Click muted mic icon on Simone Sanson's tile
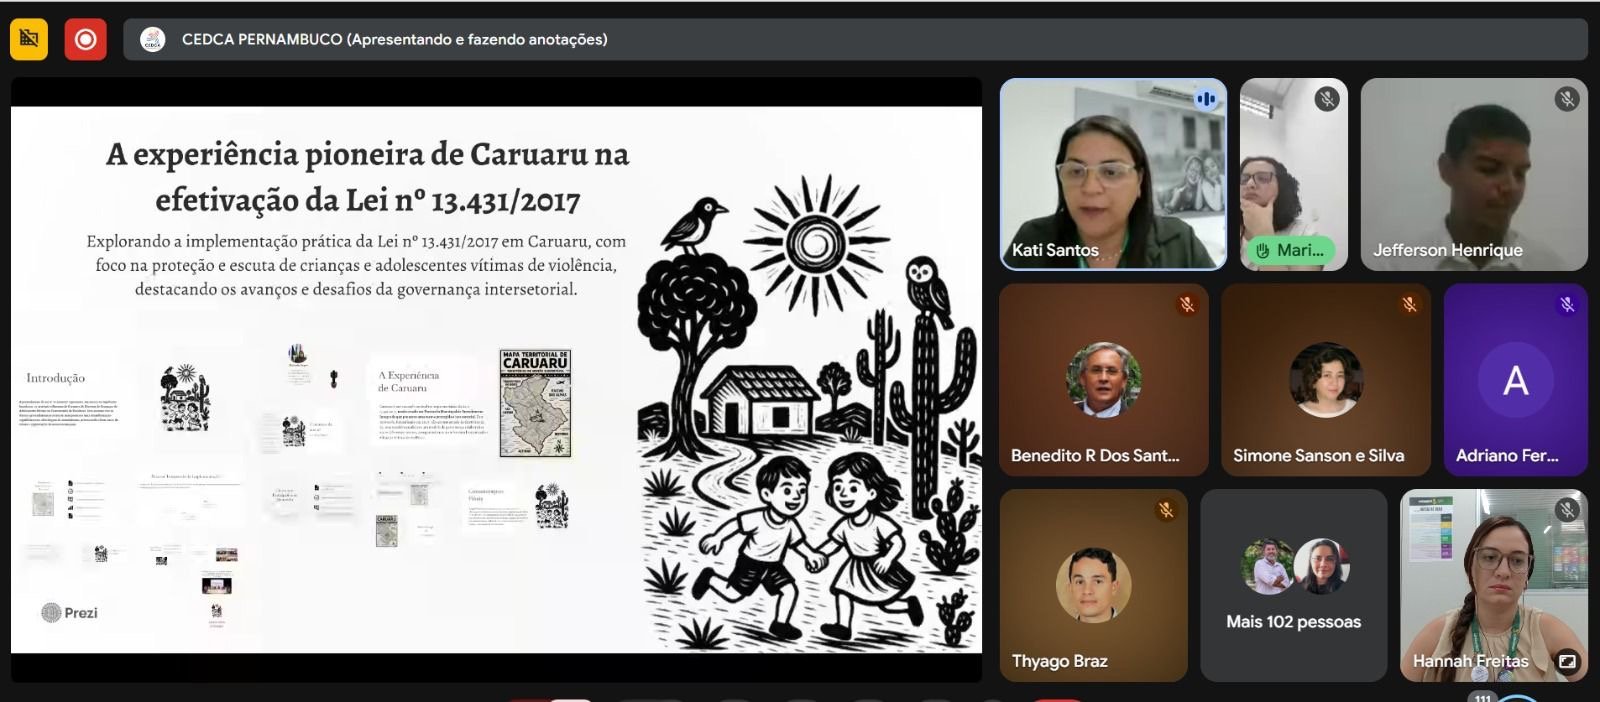1600x702 pixels. tap(1409, 304)
